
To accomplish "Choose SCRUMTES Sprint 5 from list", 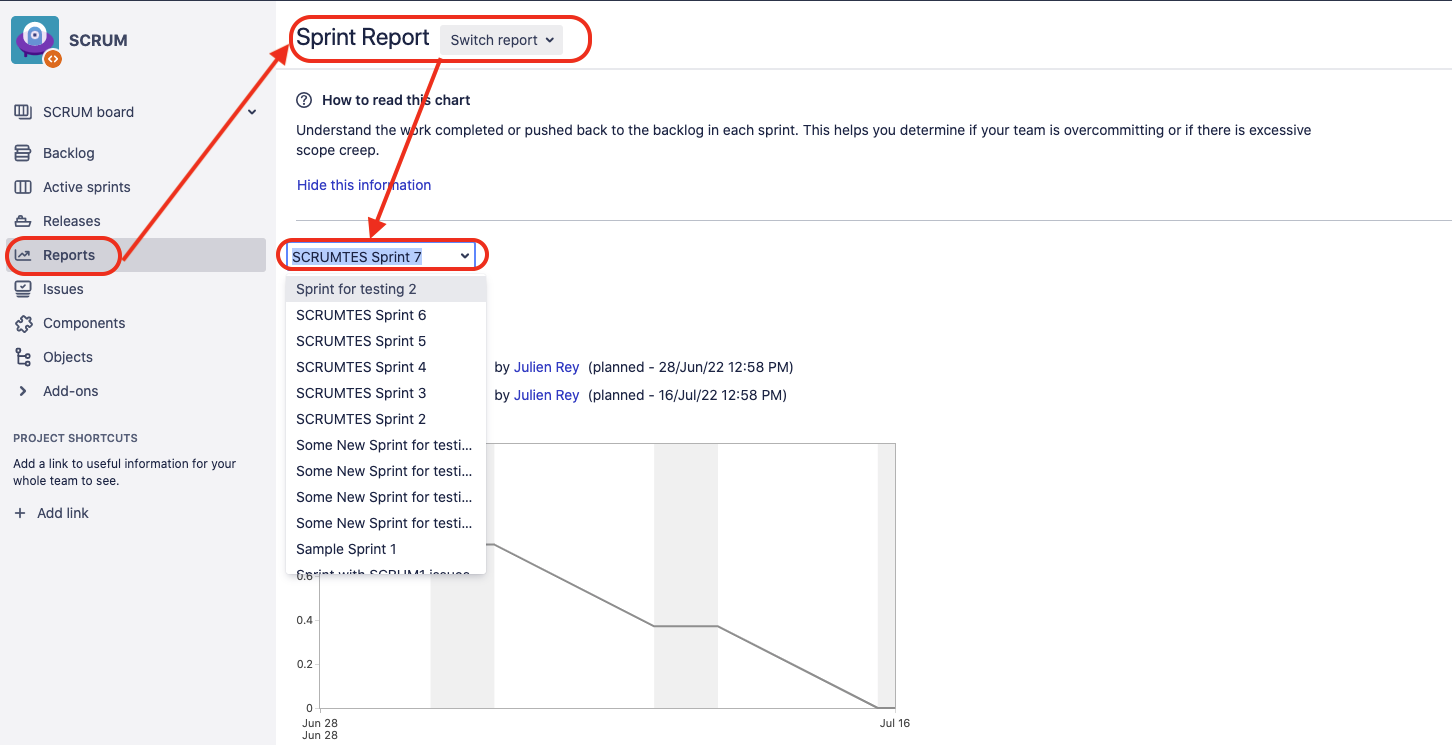I will 386,341.
